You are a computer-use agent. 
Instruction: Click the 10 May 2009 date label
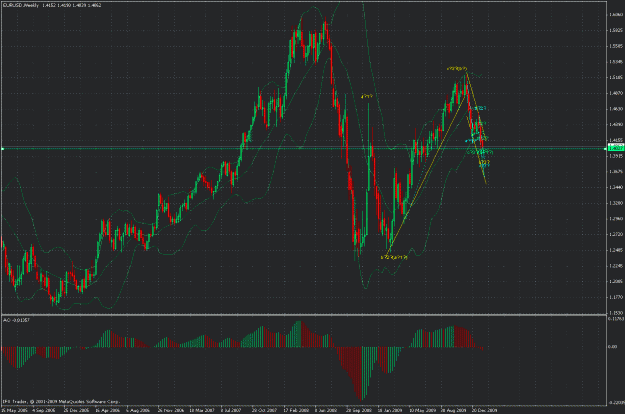pos(422,410)
